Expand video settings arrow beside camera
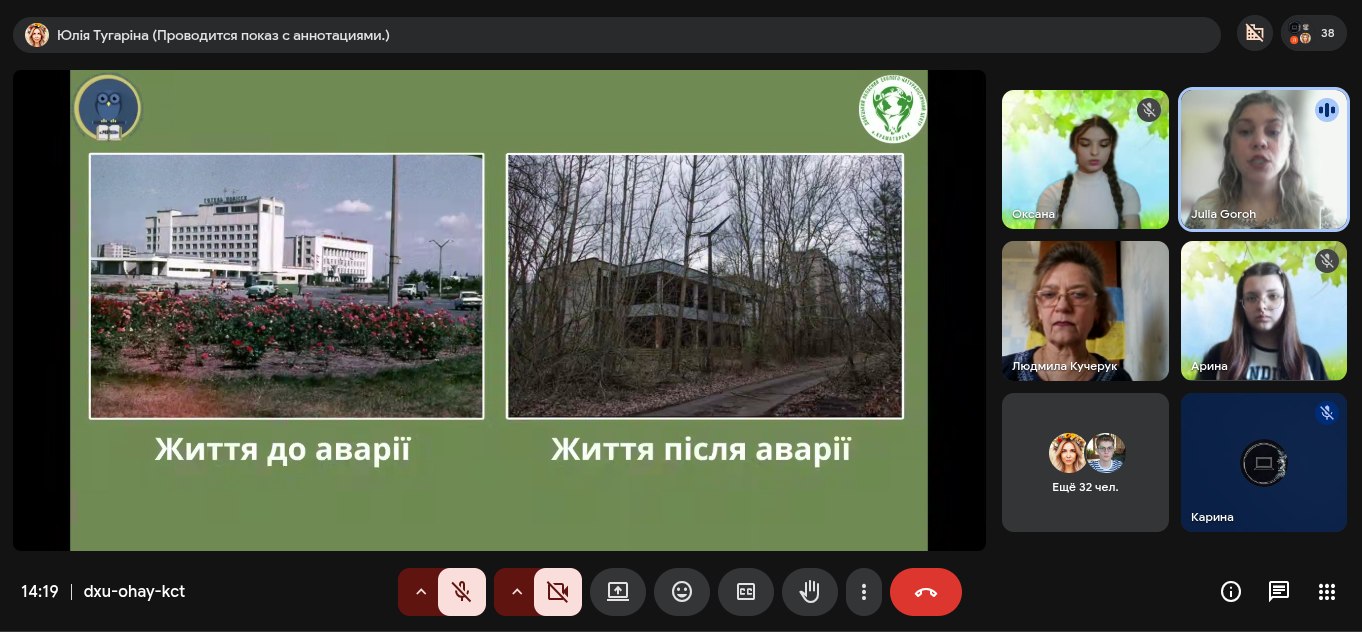Image resolution: width=1362 pixels, height=632 pixels. point(516,592)
